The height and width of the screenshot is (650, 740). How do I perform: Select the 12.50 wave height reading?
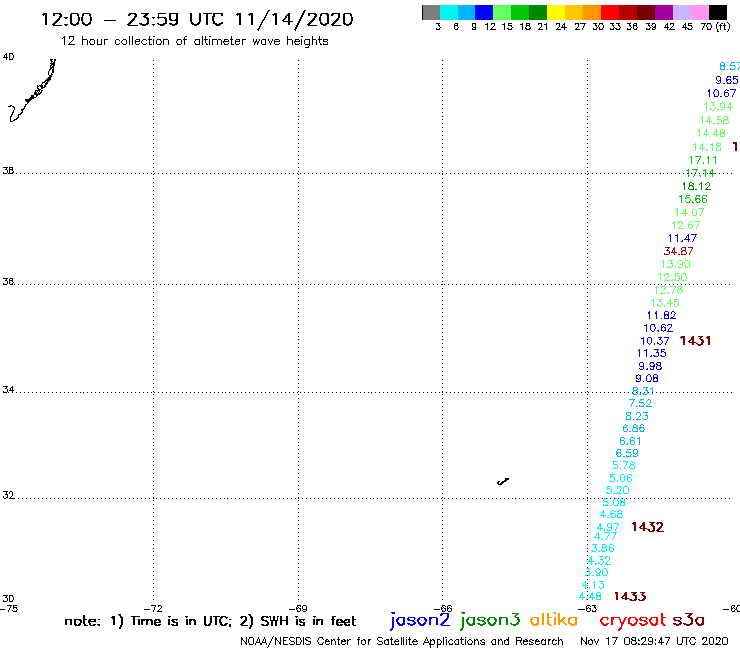(672, 277)
